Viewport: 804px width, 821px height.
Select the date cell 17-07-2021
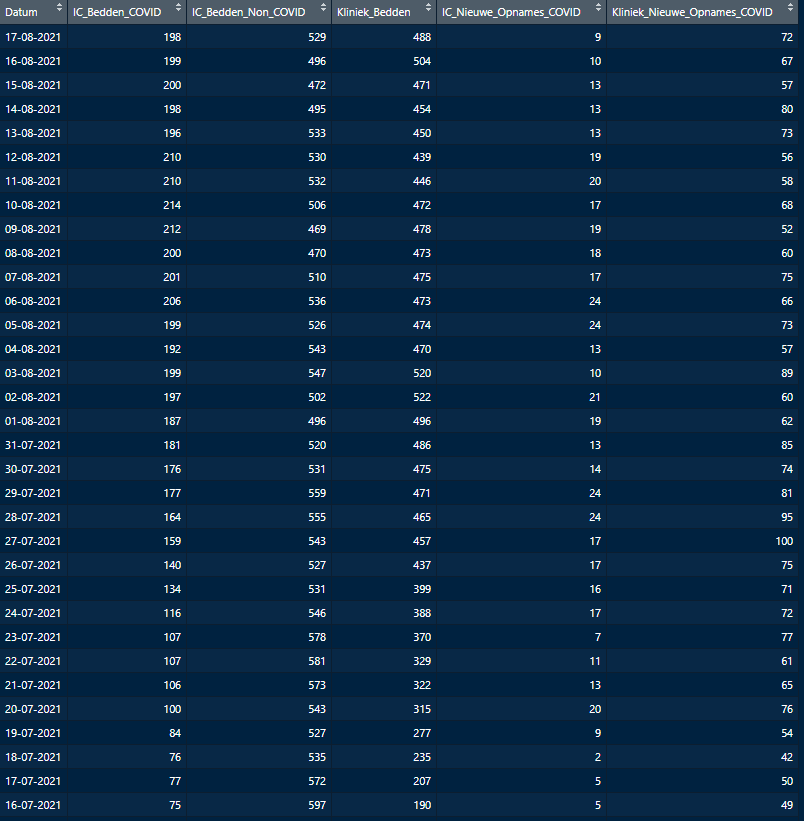[33, 781]
